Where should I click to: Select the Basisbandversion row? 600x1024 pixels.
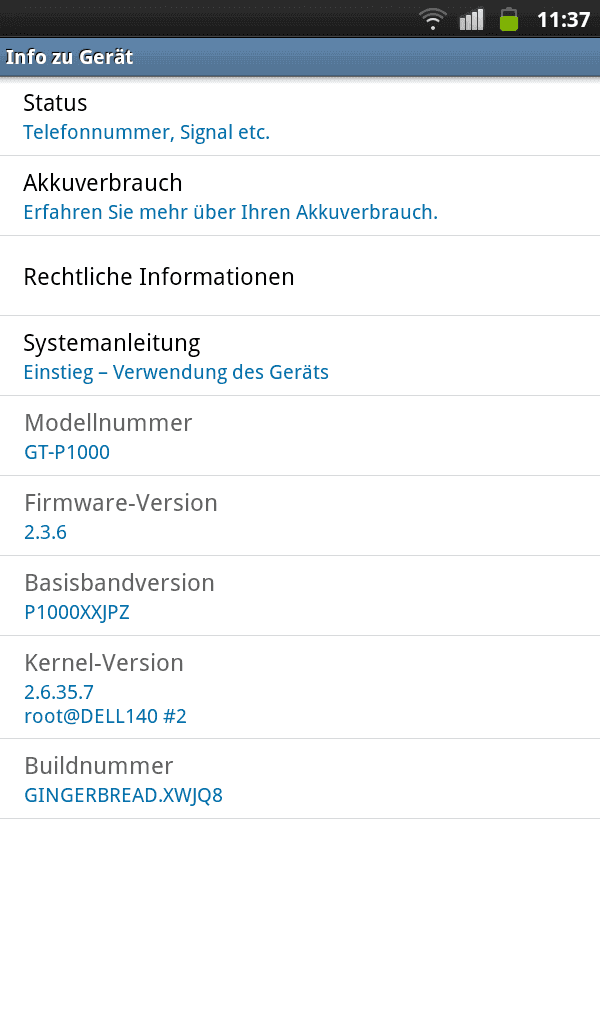[x=300, y=596]
